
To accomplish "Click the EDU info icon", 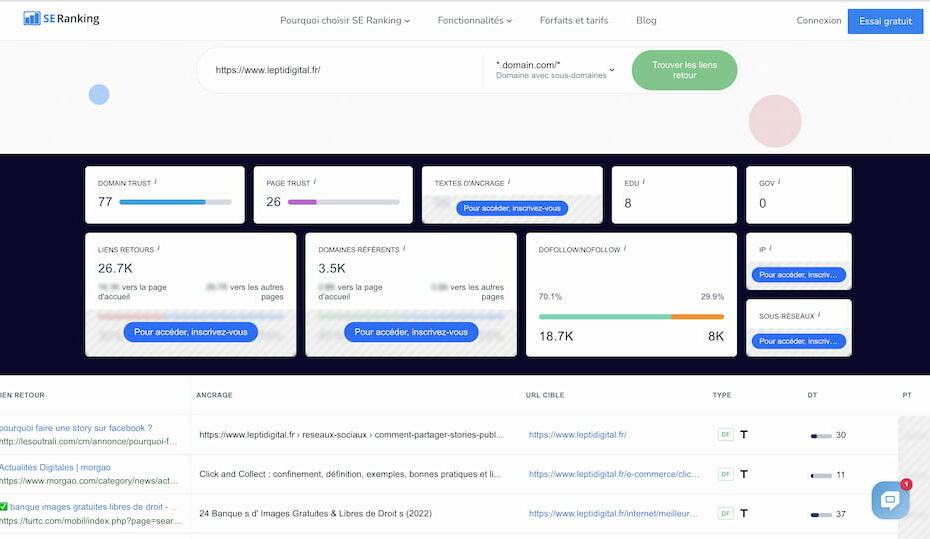I will tap(644, 182).
